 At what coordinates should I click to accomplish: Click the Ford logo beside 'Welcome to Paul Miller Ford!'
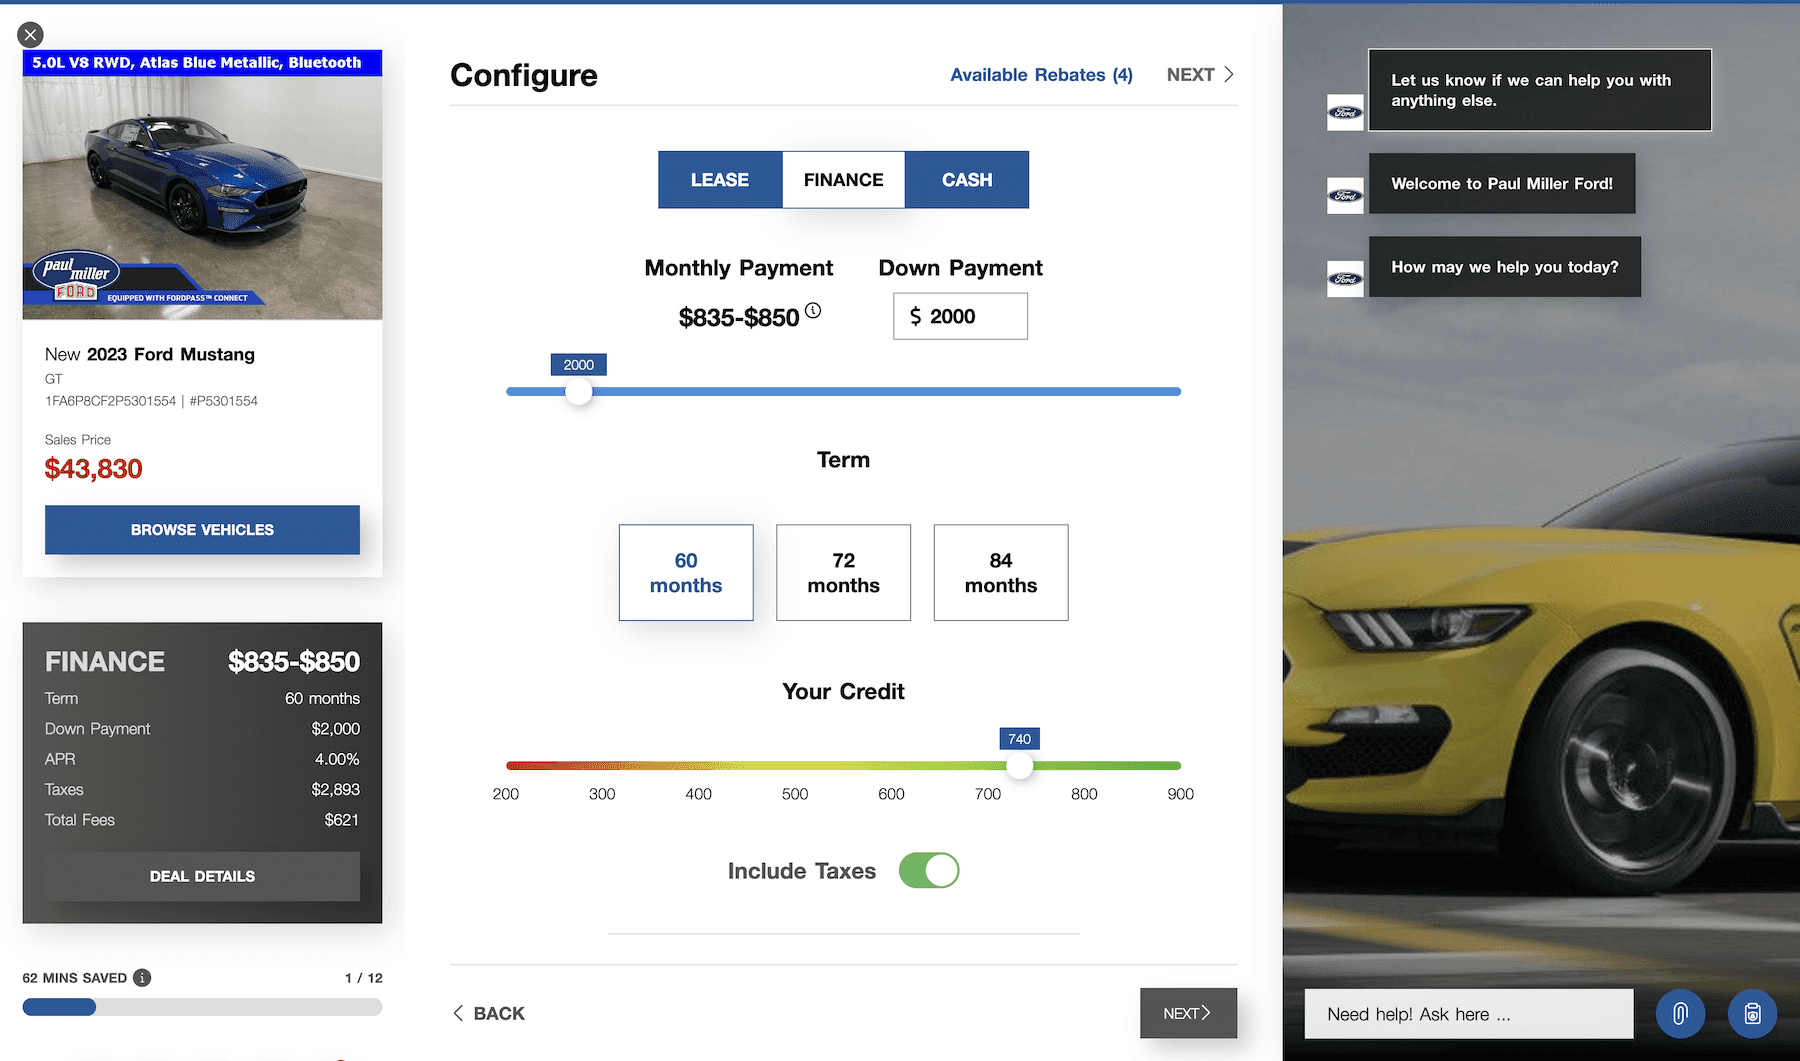(x=1345, y=195)
